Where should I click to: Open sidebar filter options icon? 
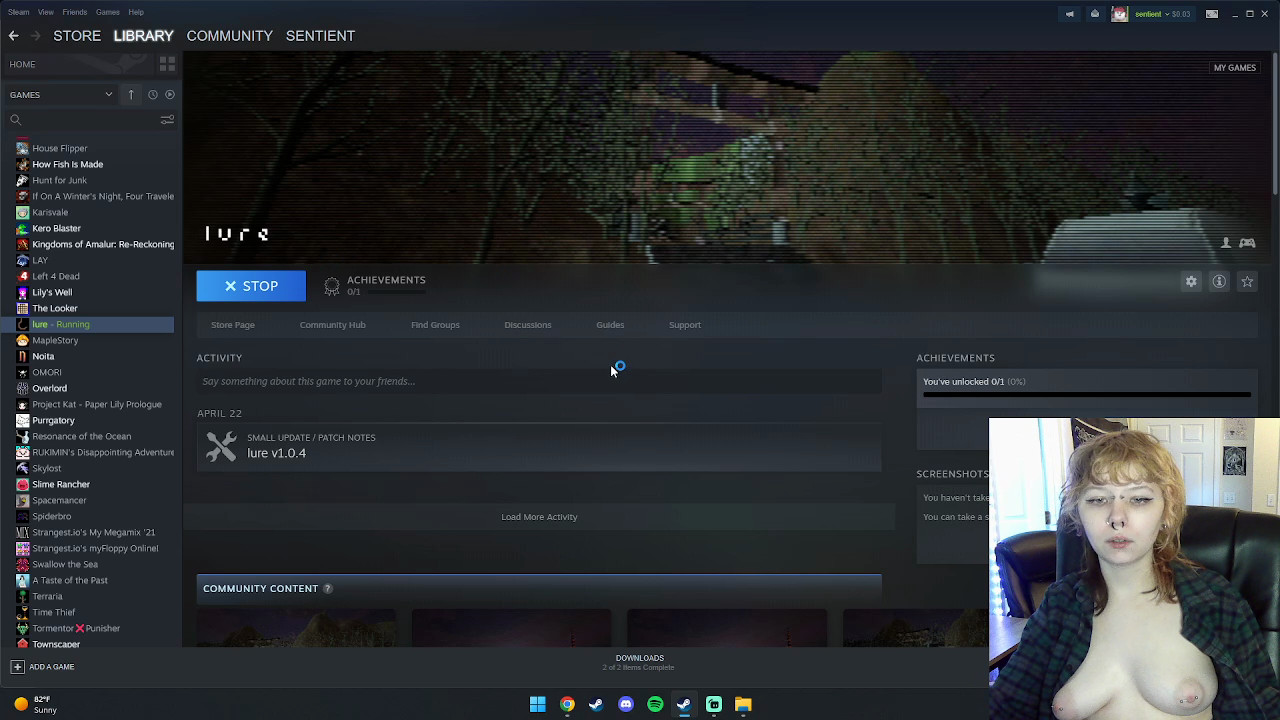pos(167,120)
